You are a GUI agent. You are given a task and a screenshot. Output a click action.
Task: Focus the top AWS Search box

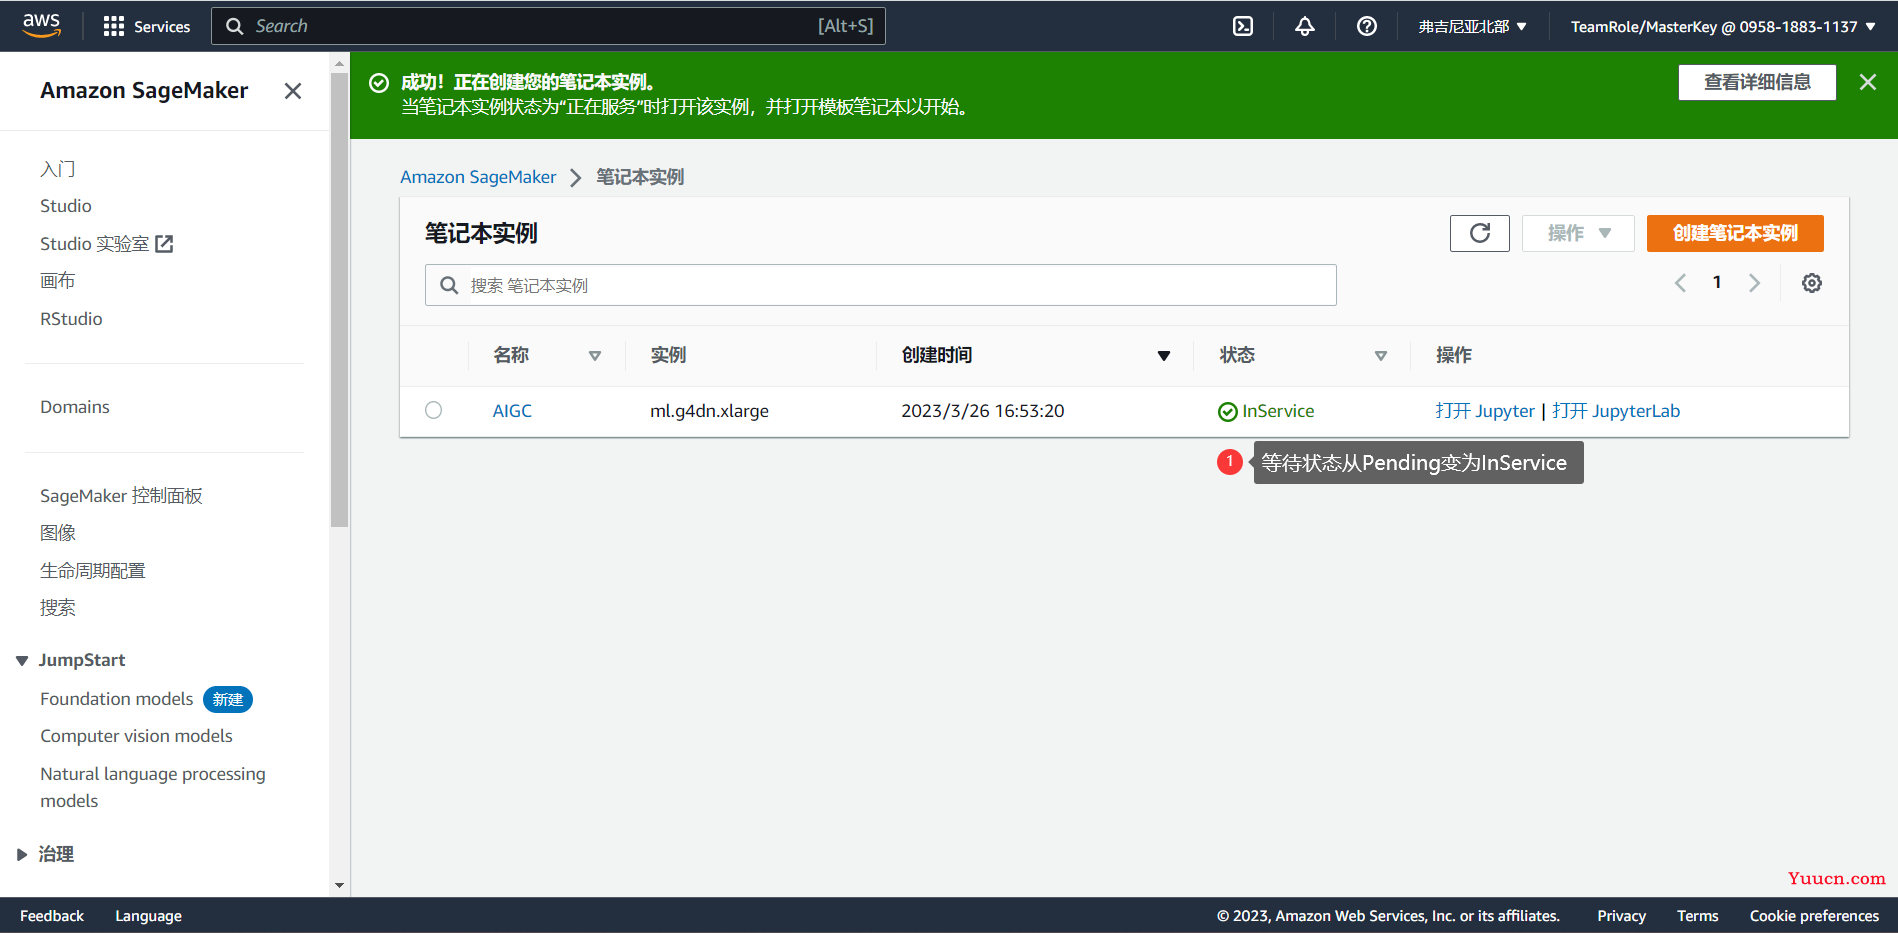pyautogui.click(x=548, y=26)
